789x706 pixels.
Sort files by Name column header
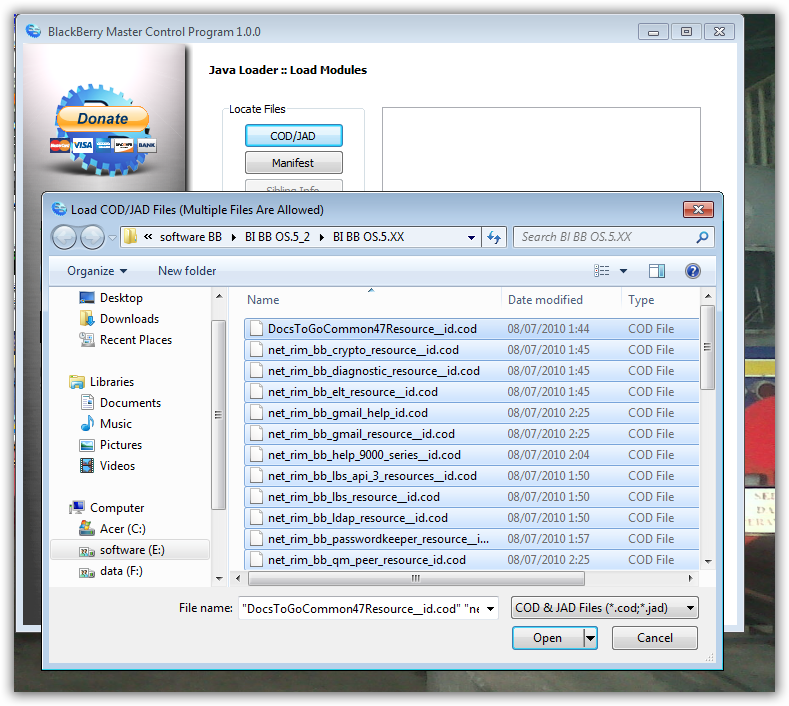(371, 300)
